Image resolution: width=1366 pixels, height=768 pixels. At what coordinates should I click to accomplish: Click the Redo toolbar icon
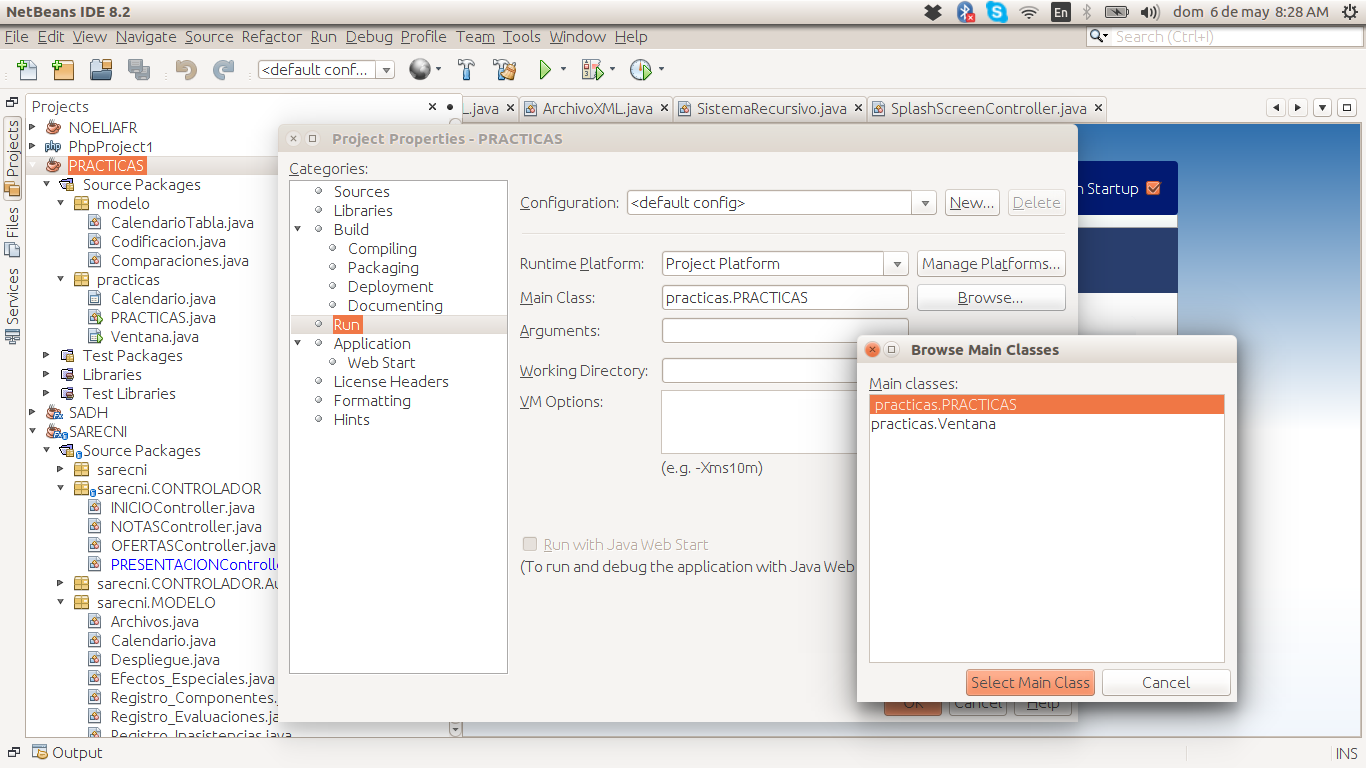pyautogui.click(x=224, y=70)
